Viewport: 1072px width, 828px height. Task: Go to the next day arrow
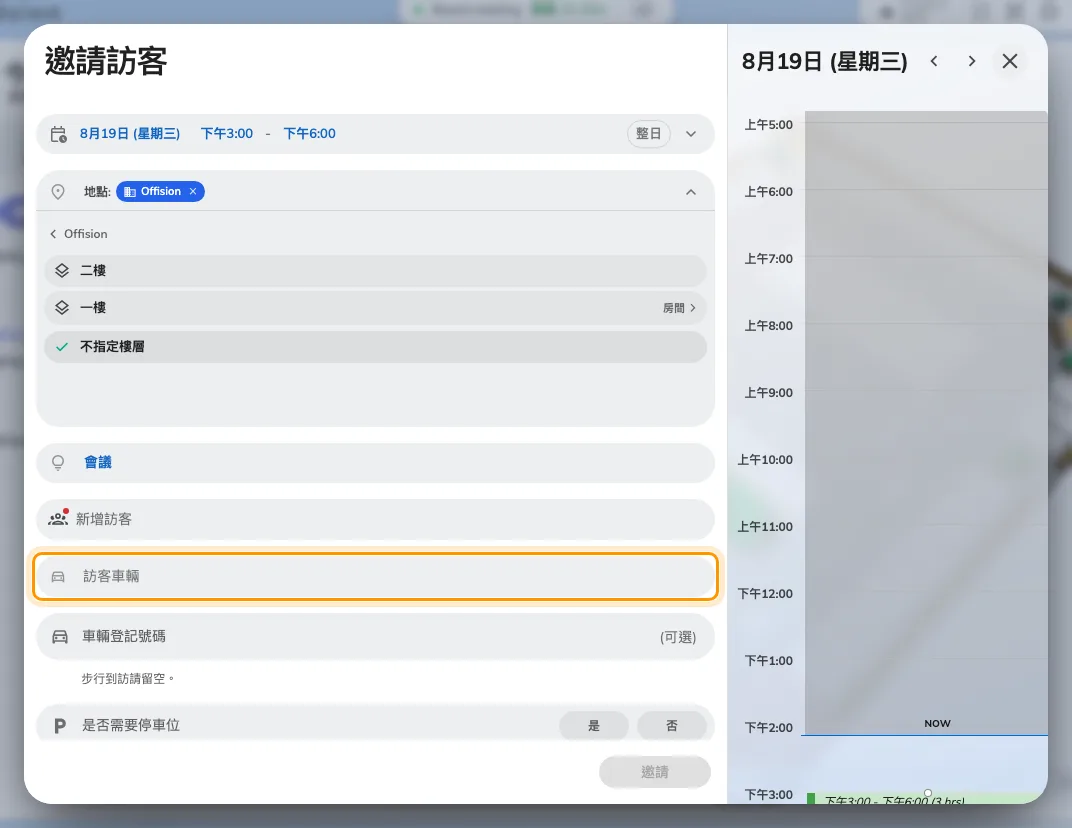click(x=972, y=62)
